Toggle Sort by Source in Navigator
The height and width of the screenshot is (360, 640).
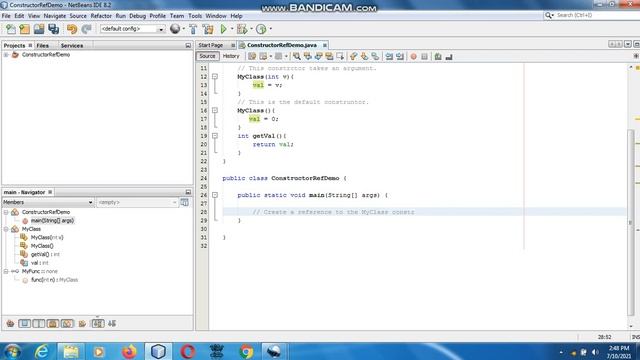(112, 324)
